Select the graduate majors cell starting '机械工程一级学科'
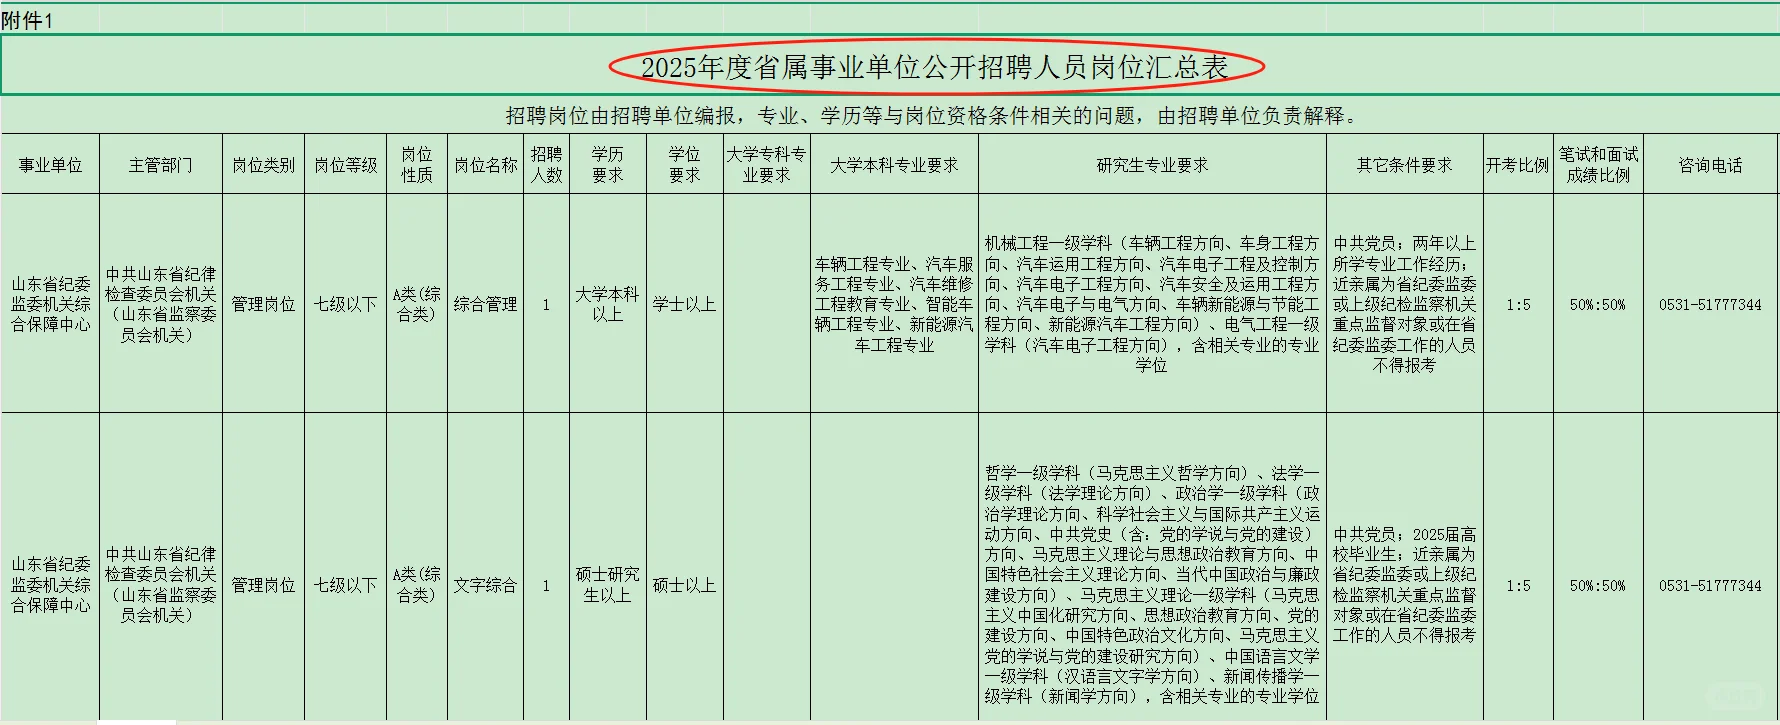The image size is (1780, 725). click(1152, 304)
